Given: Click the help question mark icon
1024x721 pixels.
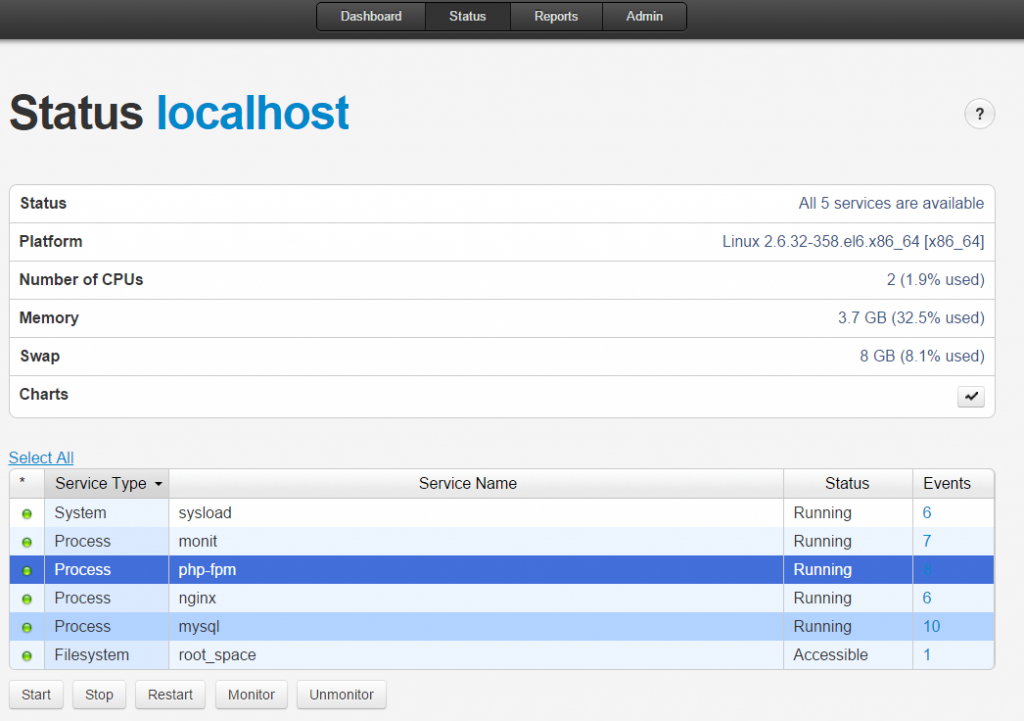Looking at the screenshot, I should 979,114.
